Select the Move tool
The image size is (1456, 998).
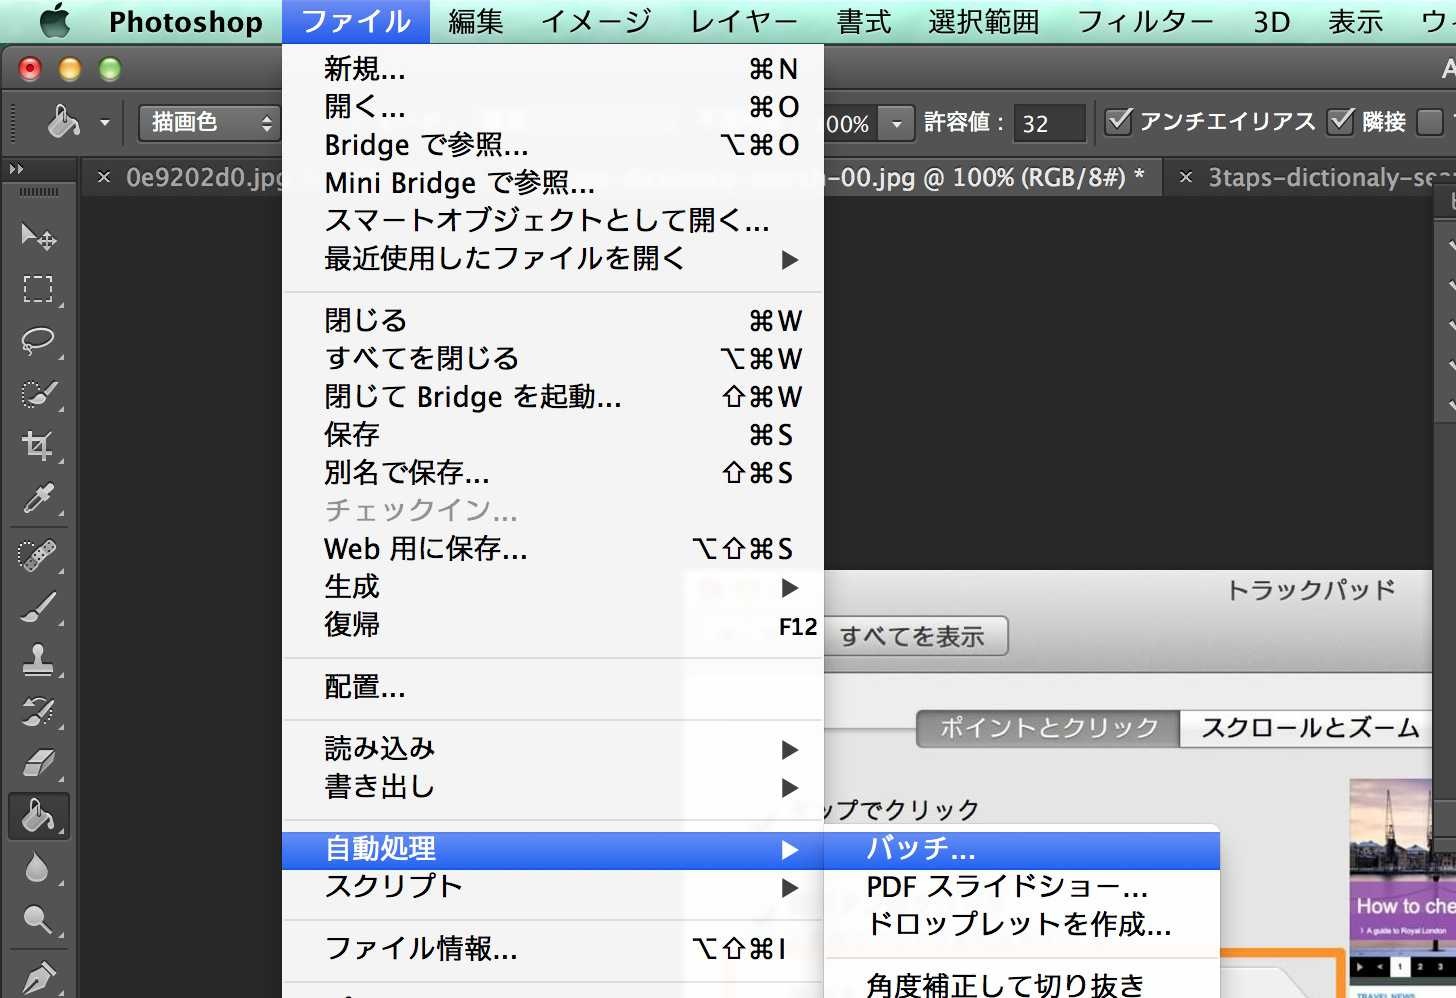(x=38, y=236)
